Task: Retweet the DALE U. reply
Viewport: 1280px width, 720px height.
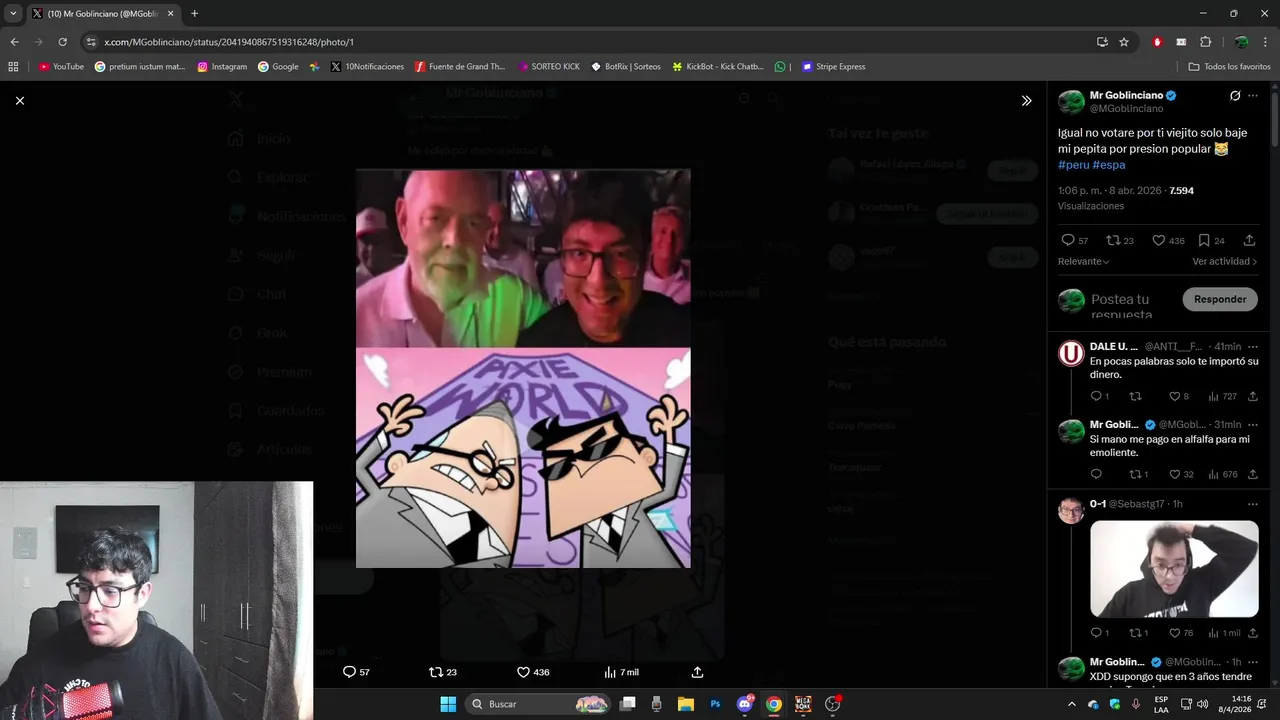Action: 1135,396
